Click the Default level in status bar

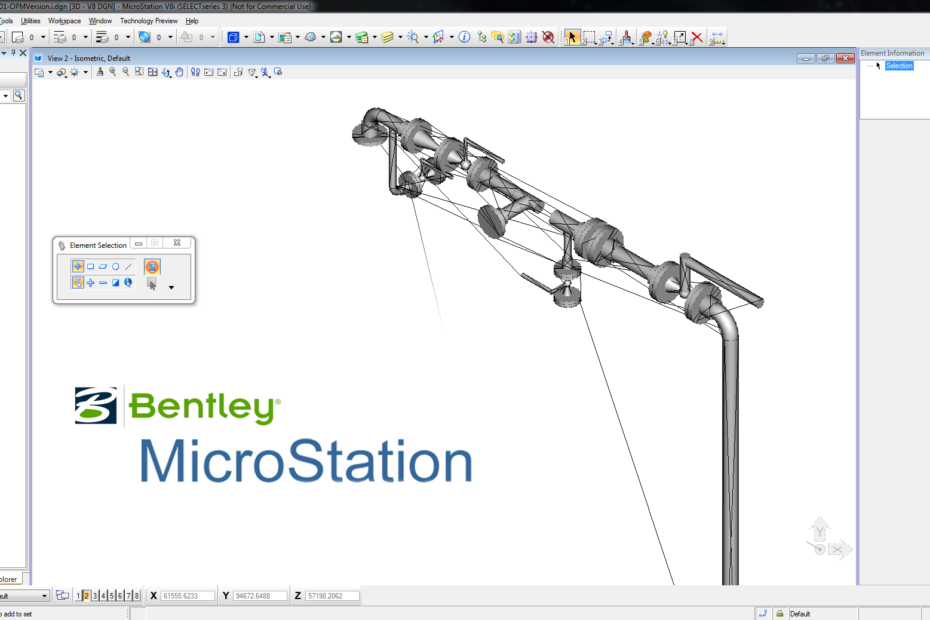(x=800, y=614)
